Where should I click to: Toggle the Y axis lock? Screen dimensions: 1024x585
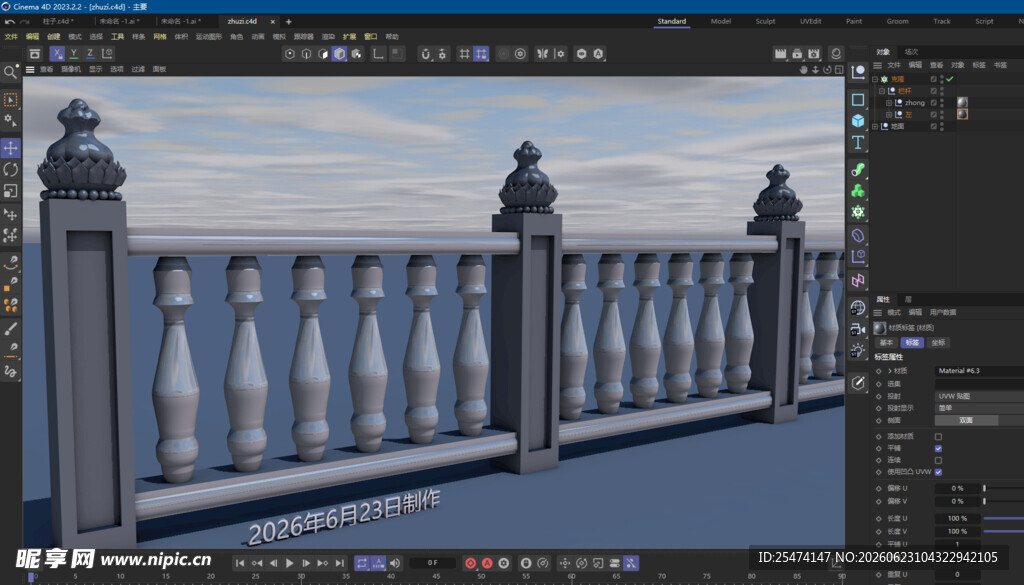(74, 54)
